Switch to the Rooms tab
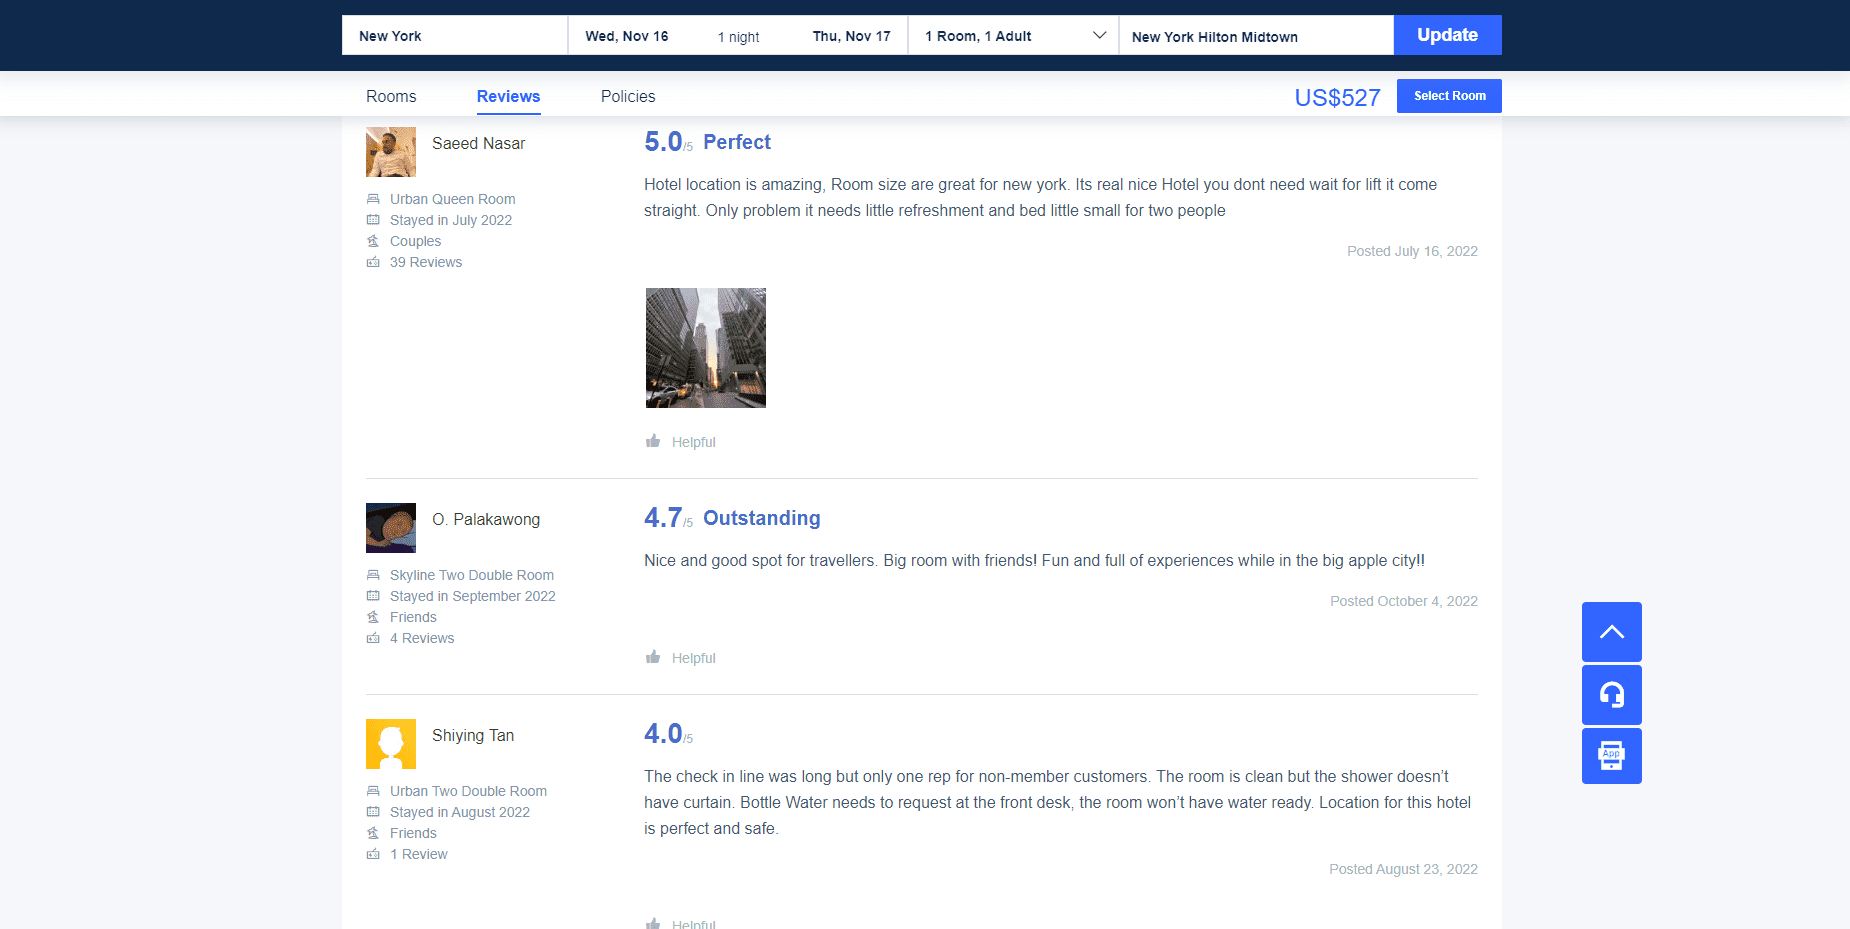 tap(390, 96)
